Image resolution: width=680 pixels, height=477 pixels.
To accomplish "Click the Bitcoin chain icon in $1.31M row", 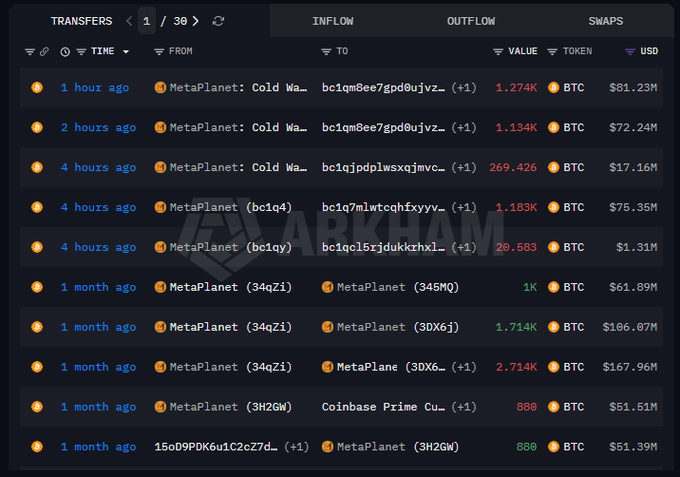I will pos(37,247).
